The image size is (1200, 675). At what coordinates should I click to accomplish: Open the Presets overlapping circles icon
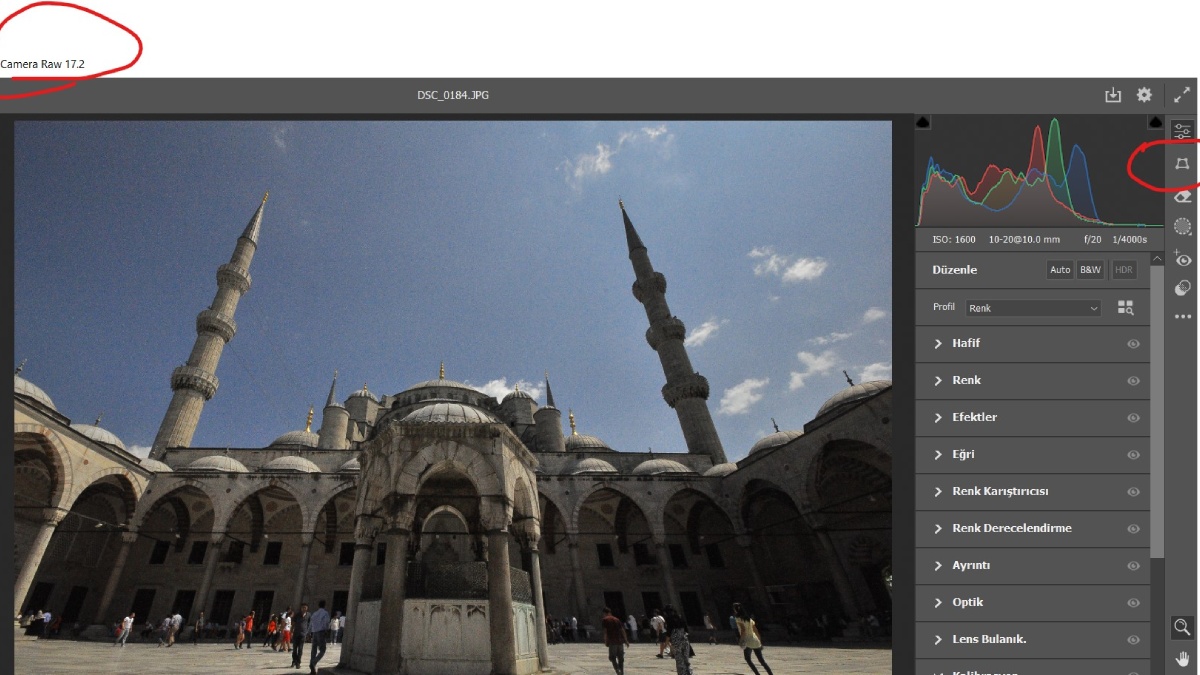(x=1182, y=288)
